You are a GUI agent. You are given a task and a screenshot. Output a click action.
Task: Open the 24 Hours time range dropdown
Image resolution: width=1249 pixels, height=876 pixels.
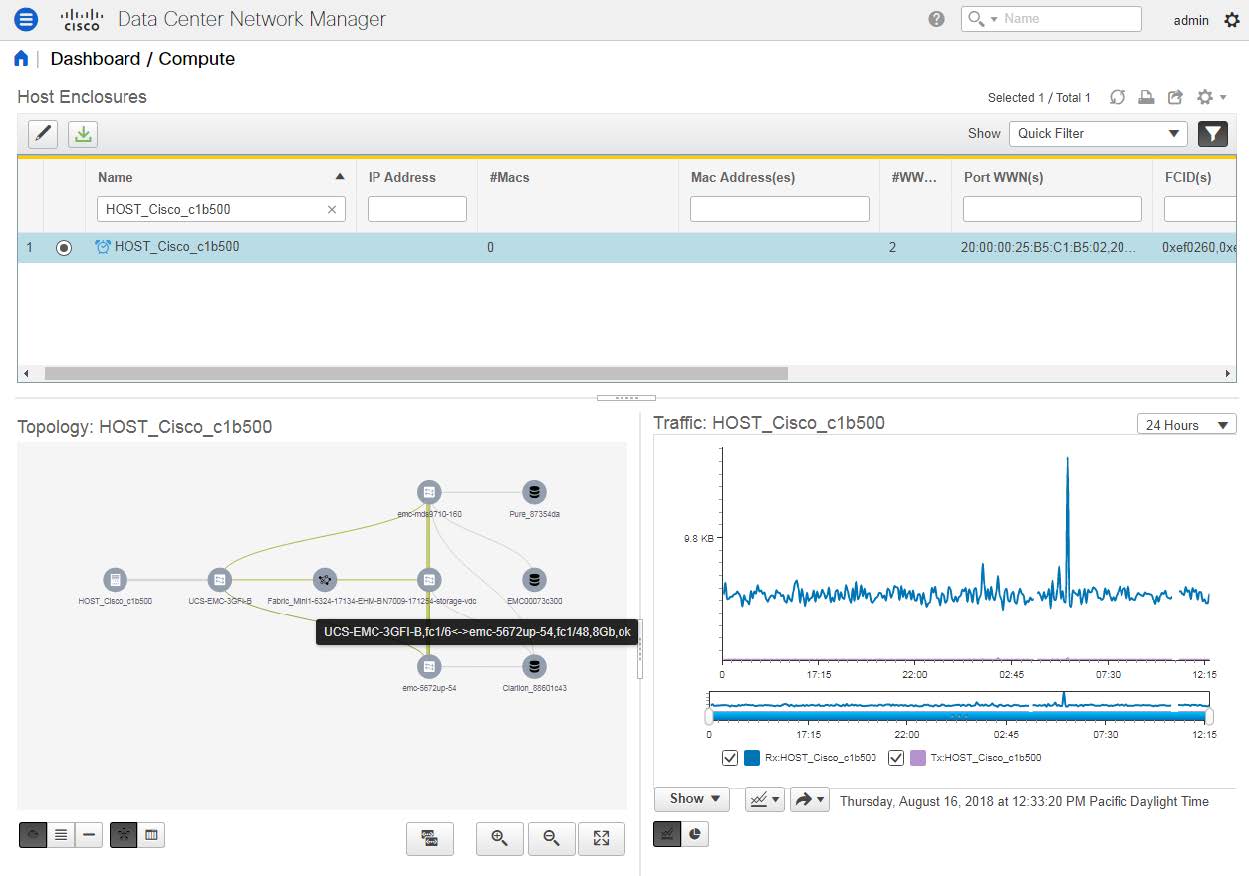point(1185,424)
